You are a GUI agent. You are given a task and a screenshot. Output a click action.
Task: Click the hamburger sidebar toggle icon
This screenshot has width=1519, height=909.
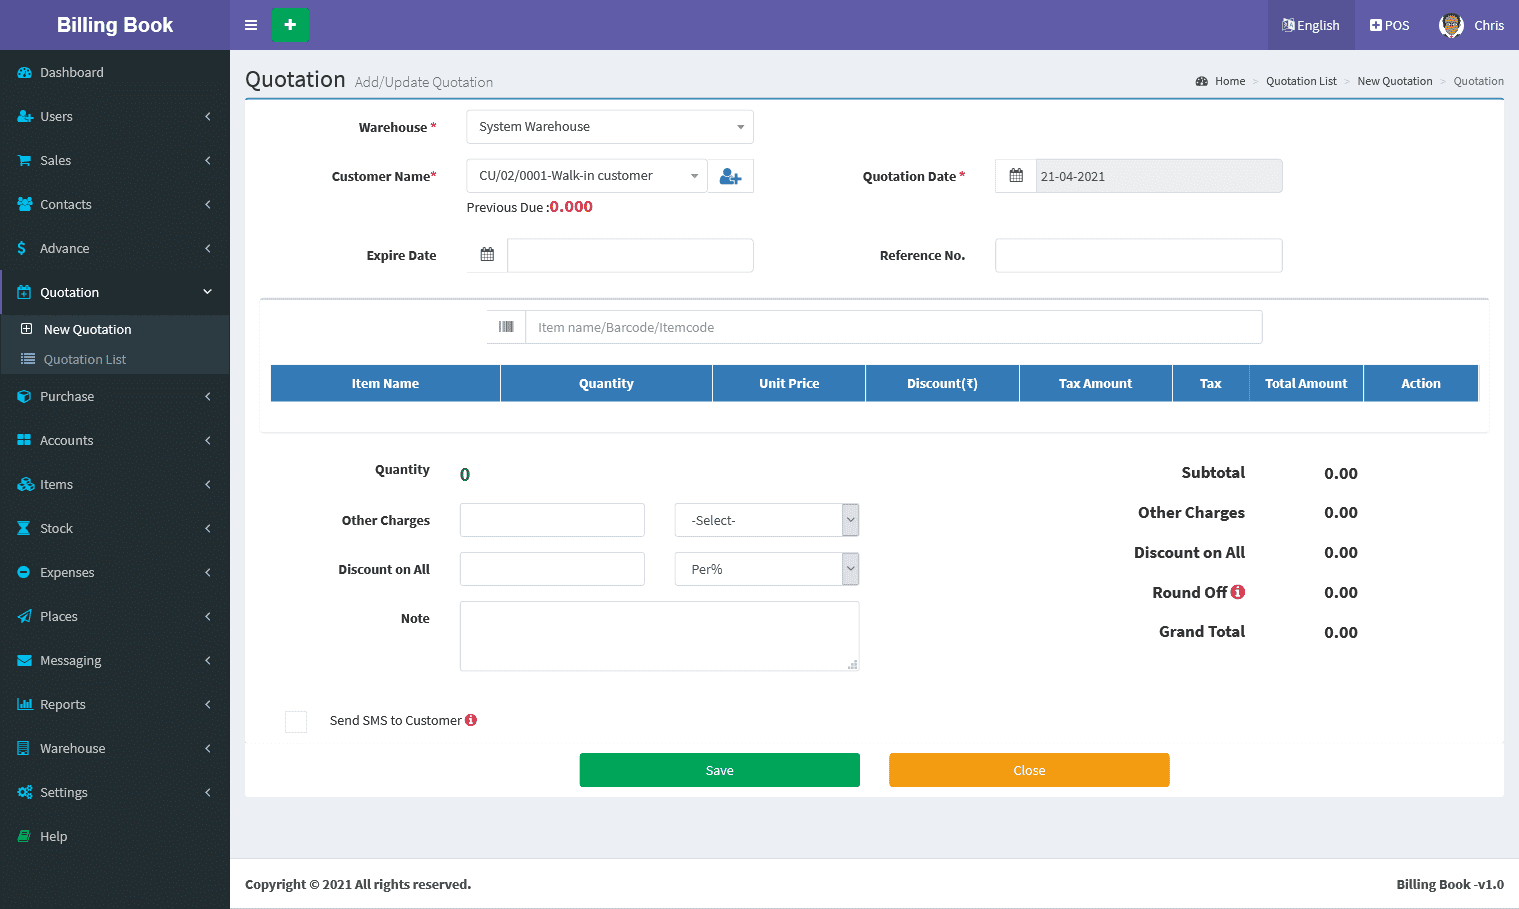click(x=251, y=25)
